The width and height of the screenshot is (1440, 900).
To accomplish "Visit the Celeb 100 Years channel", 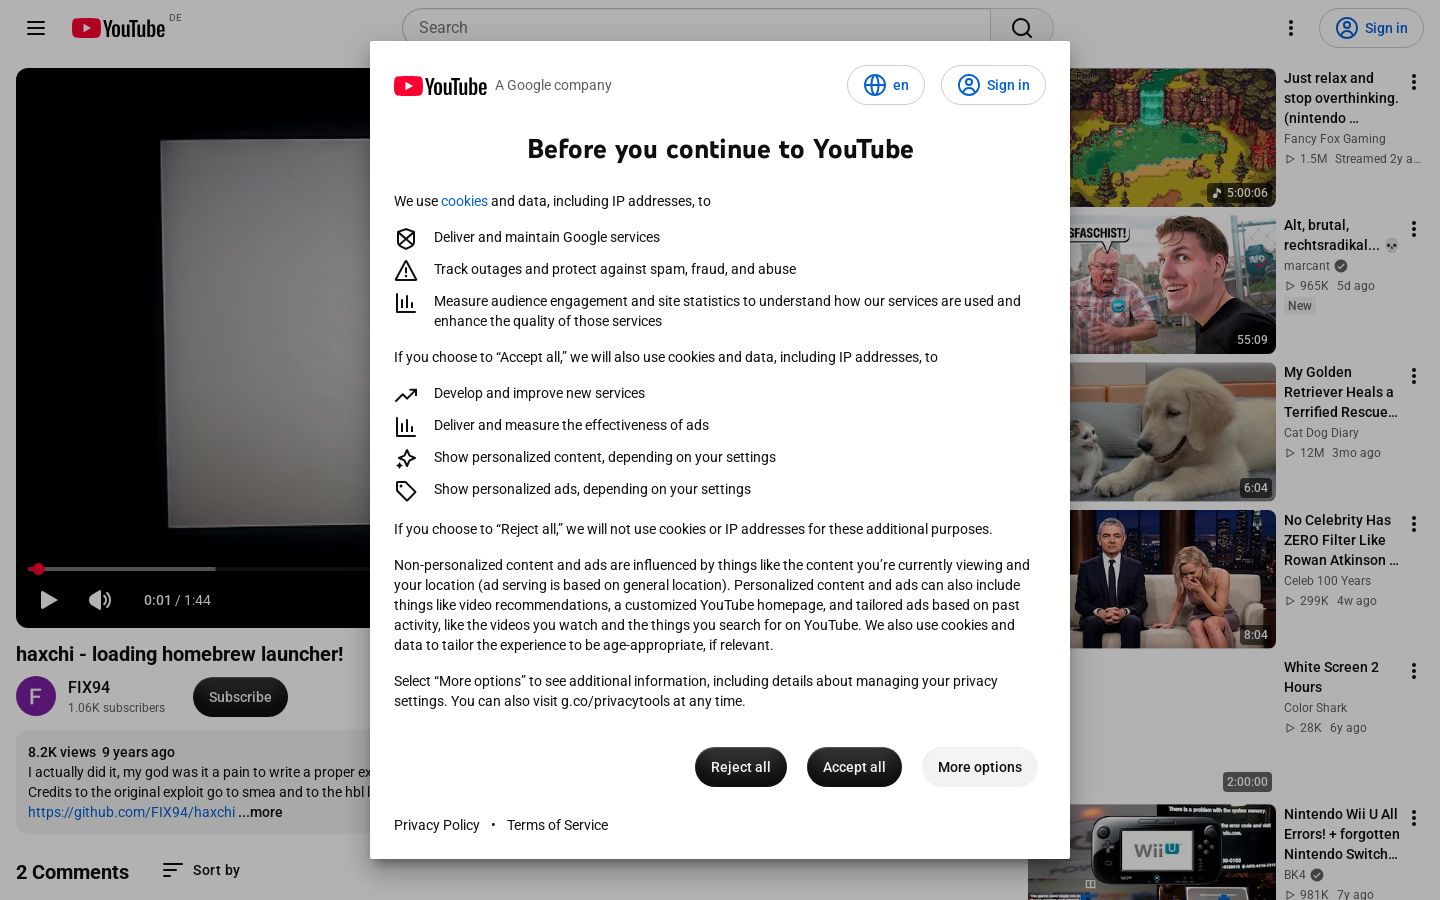I will (1327, 581).
